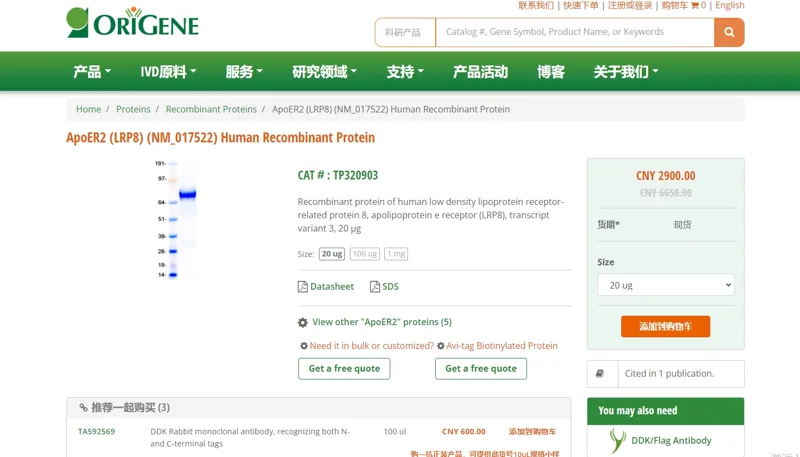800x457 pixels.
Task: Click 联系我们 in top bar
Action: point(536,6)
